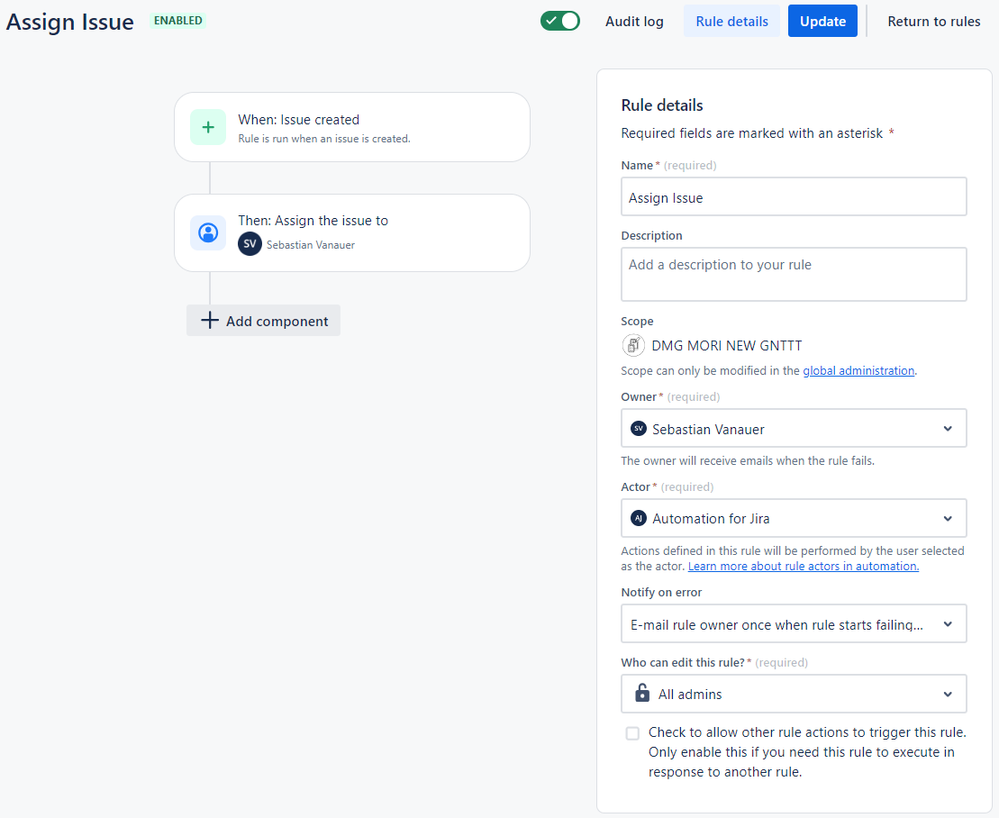Open the Notify on error dropdown

pyautogui.click(x=793, y=624)
